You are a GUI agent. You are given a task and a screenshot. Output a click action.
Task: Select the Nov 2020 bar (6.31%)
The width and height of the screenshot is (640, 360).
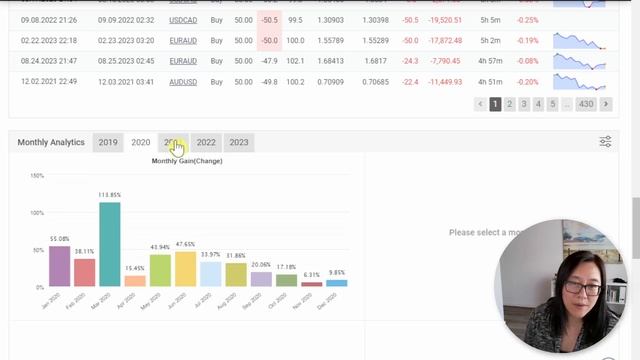coord(312,284)
